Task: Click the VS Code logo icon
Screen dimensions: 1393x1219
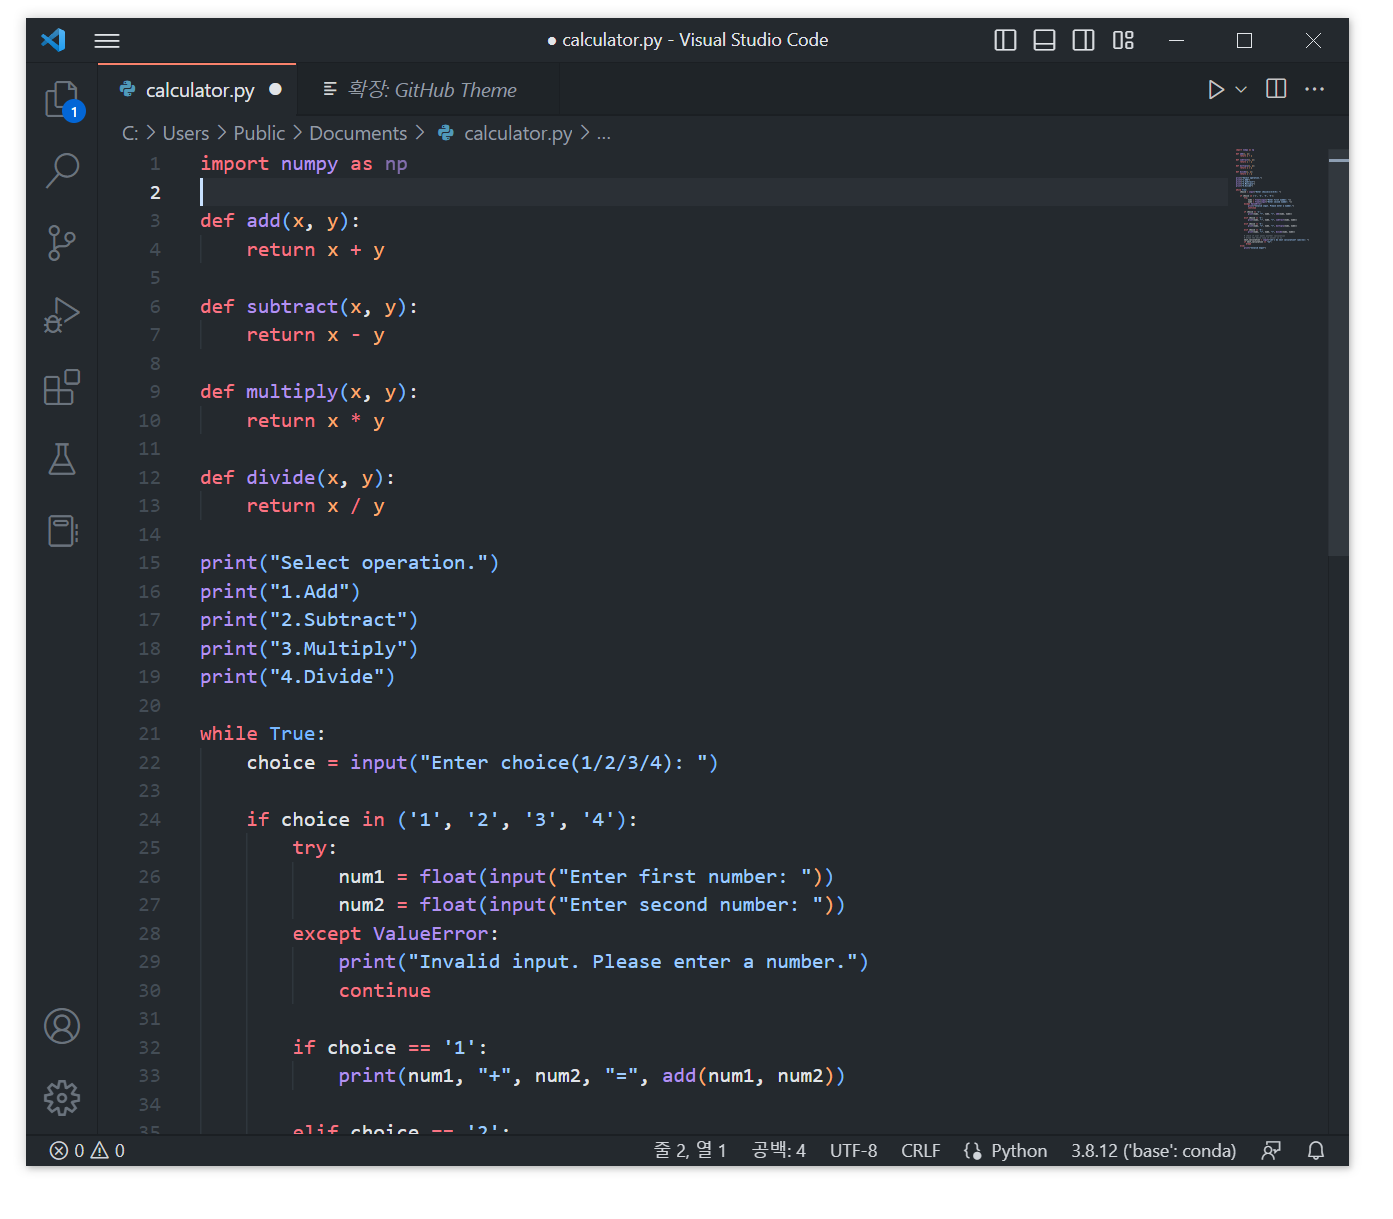Action: point(53,40)
